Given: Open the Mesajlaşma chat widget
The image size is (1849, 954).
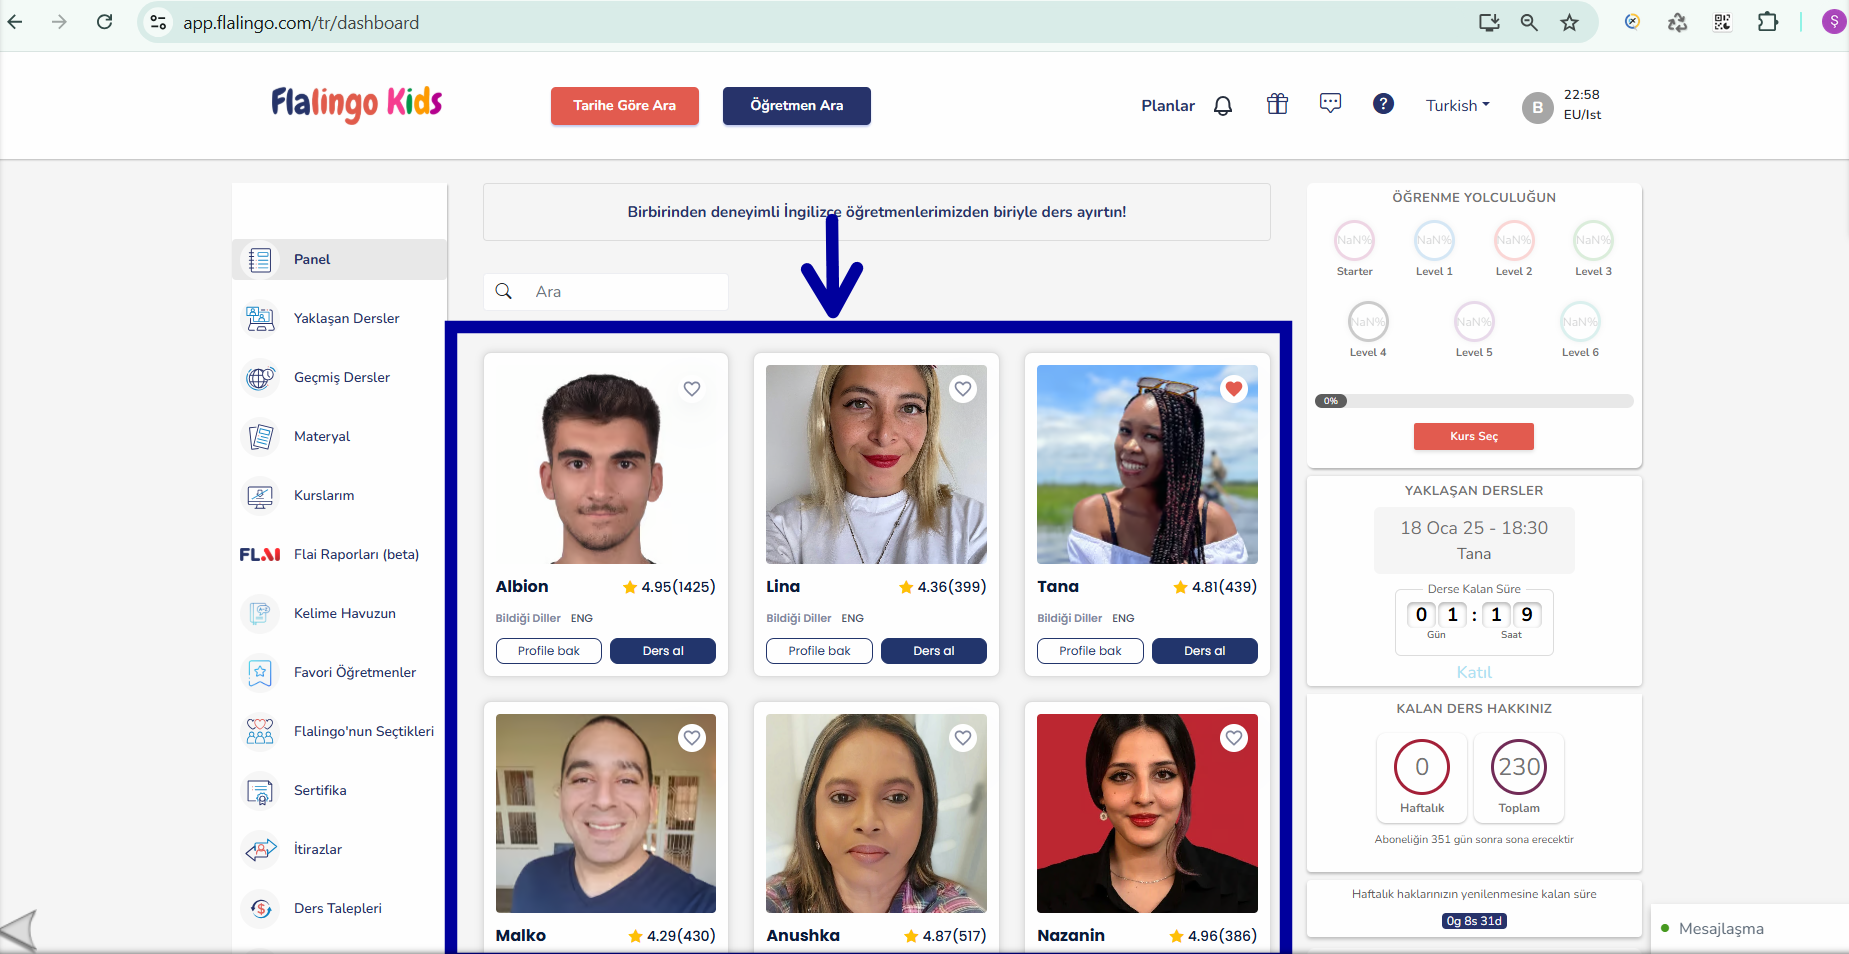Looking at the screenshot, I should pyautogui.click(x=1749, y=929).
